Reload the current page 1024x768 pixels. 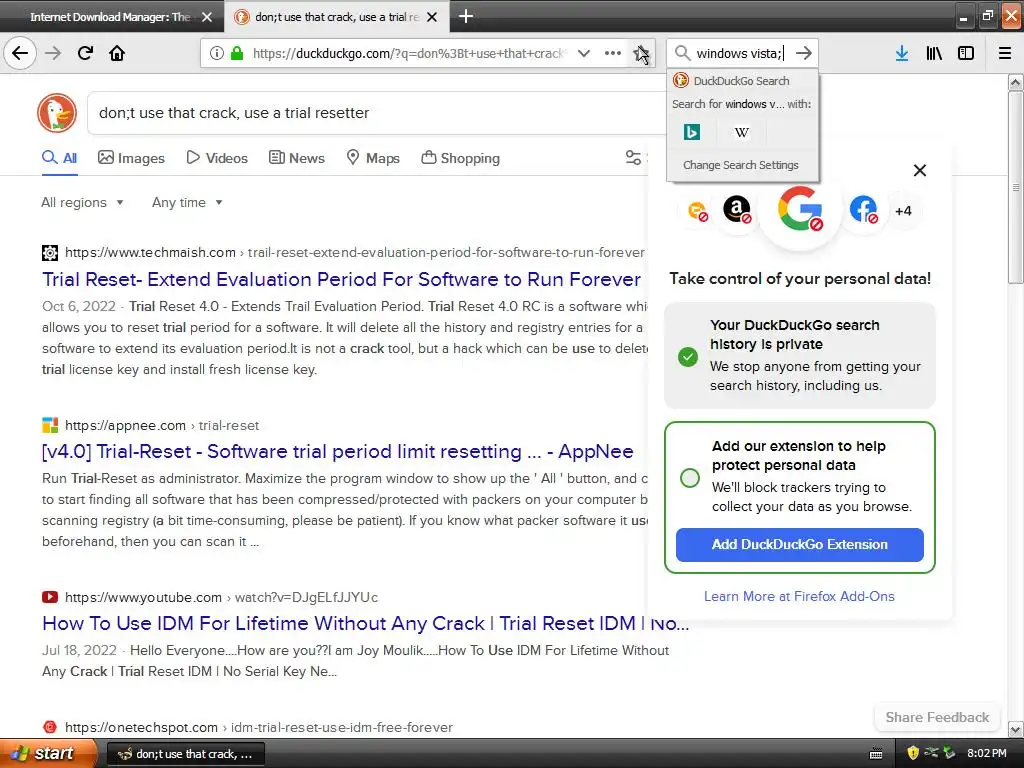[x=85, y=53]
